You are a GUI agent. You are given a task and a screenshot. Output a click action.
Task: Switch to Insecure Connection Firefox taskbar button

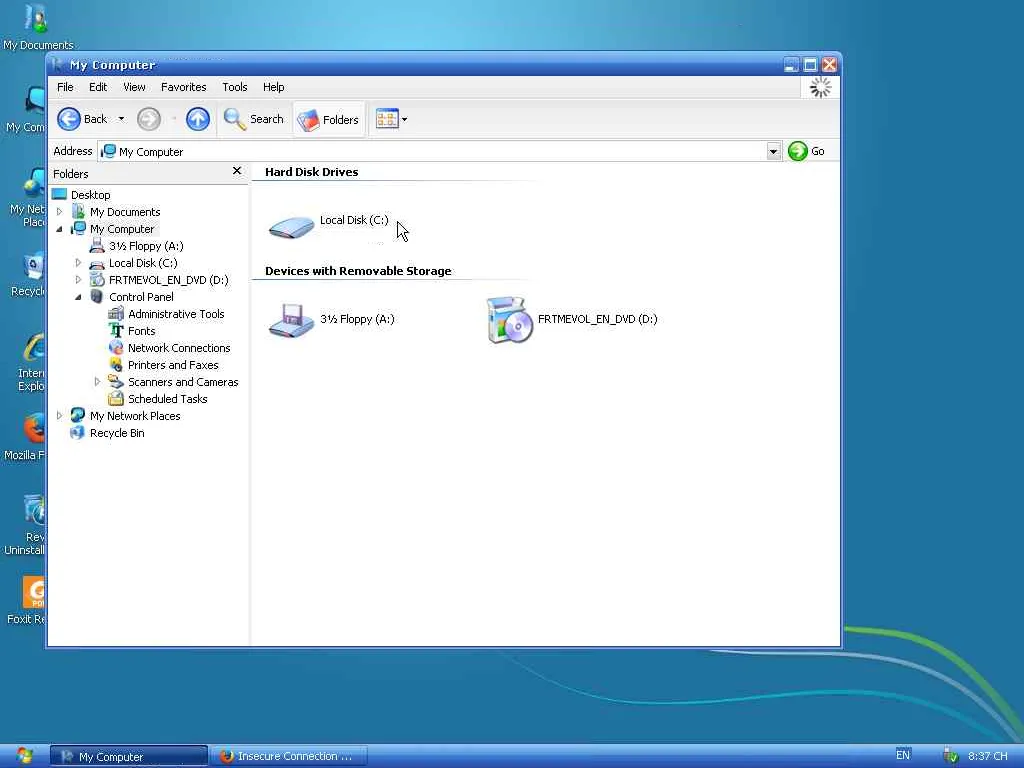tap(289, 756)
